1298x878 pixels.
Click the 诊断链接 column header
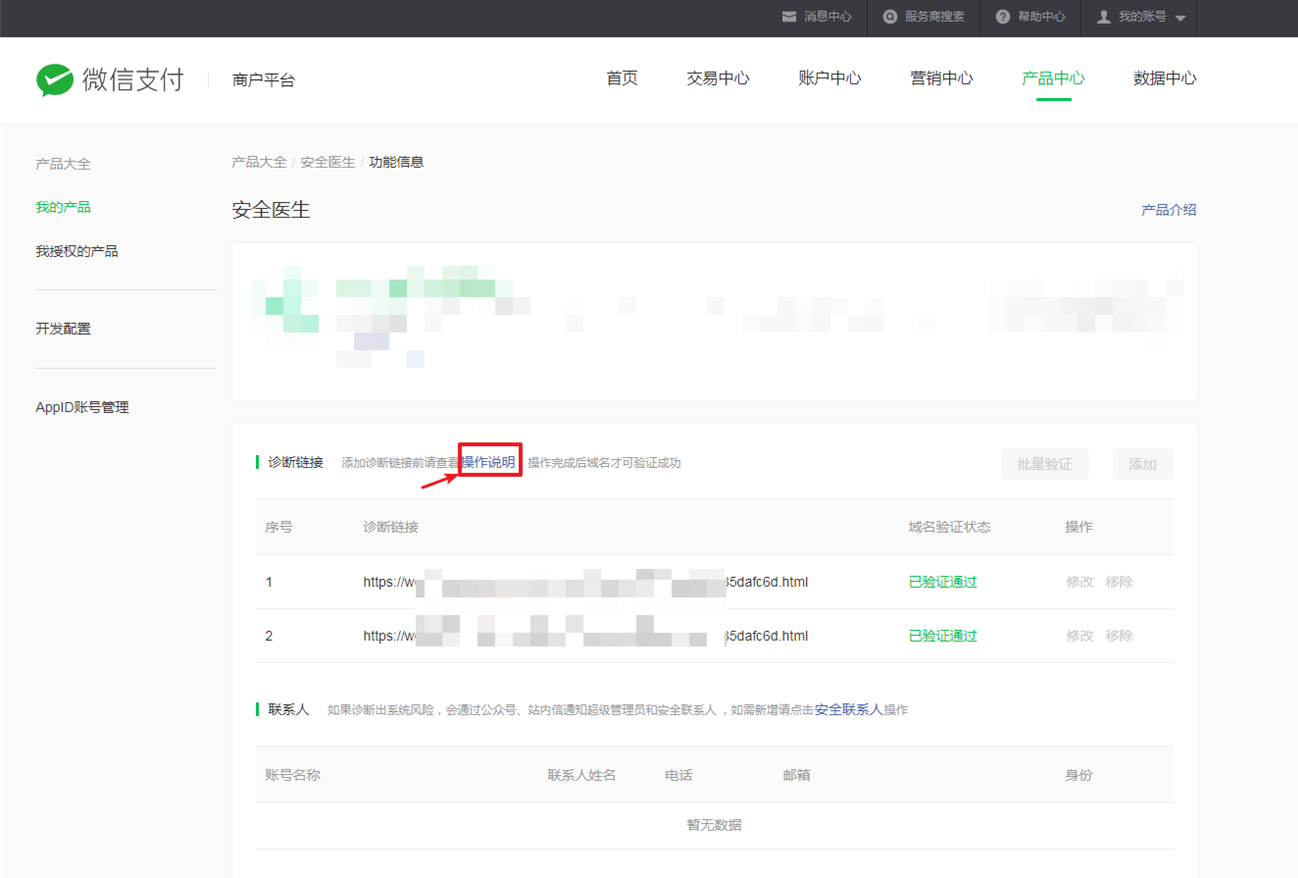click(x=391, y=527)
